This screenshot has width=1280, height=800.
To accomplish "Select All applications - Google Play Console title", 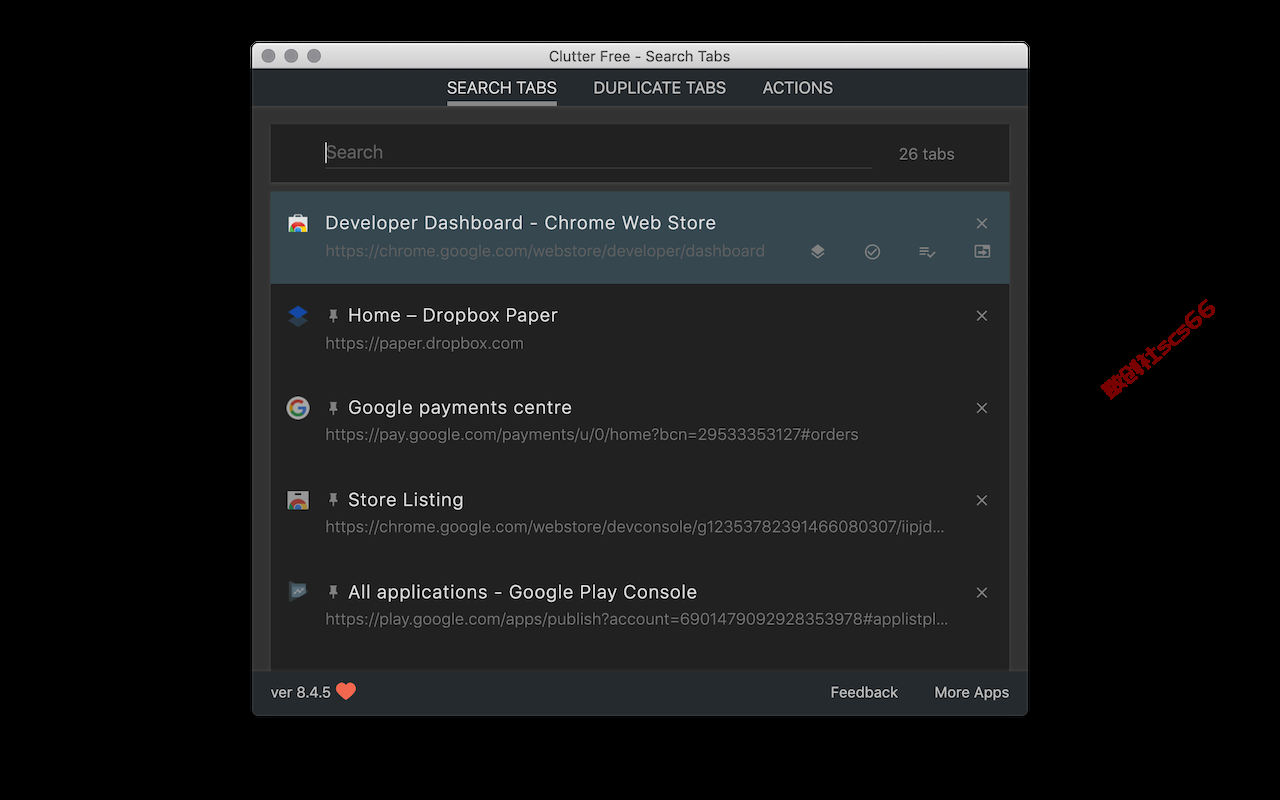I will (523, 592).
